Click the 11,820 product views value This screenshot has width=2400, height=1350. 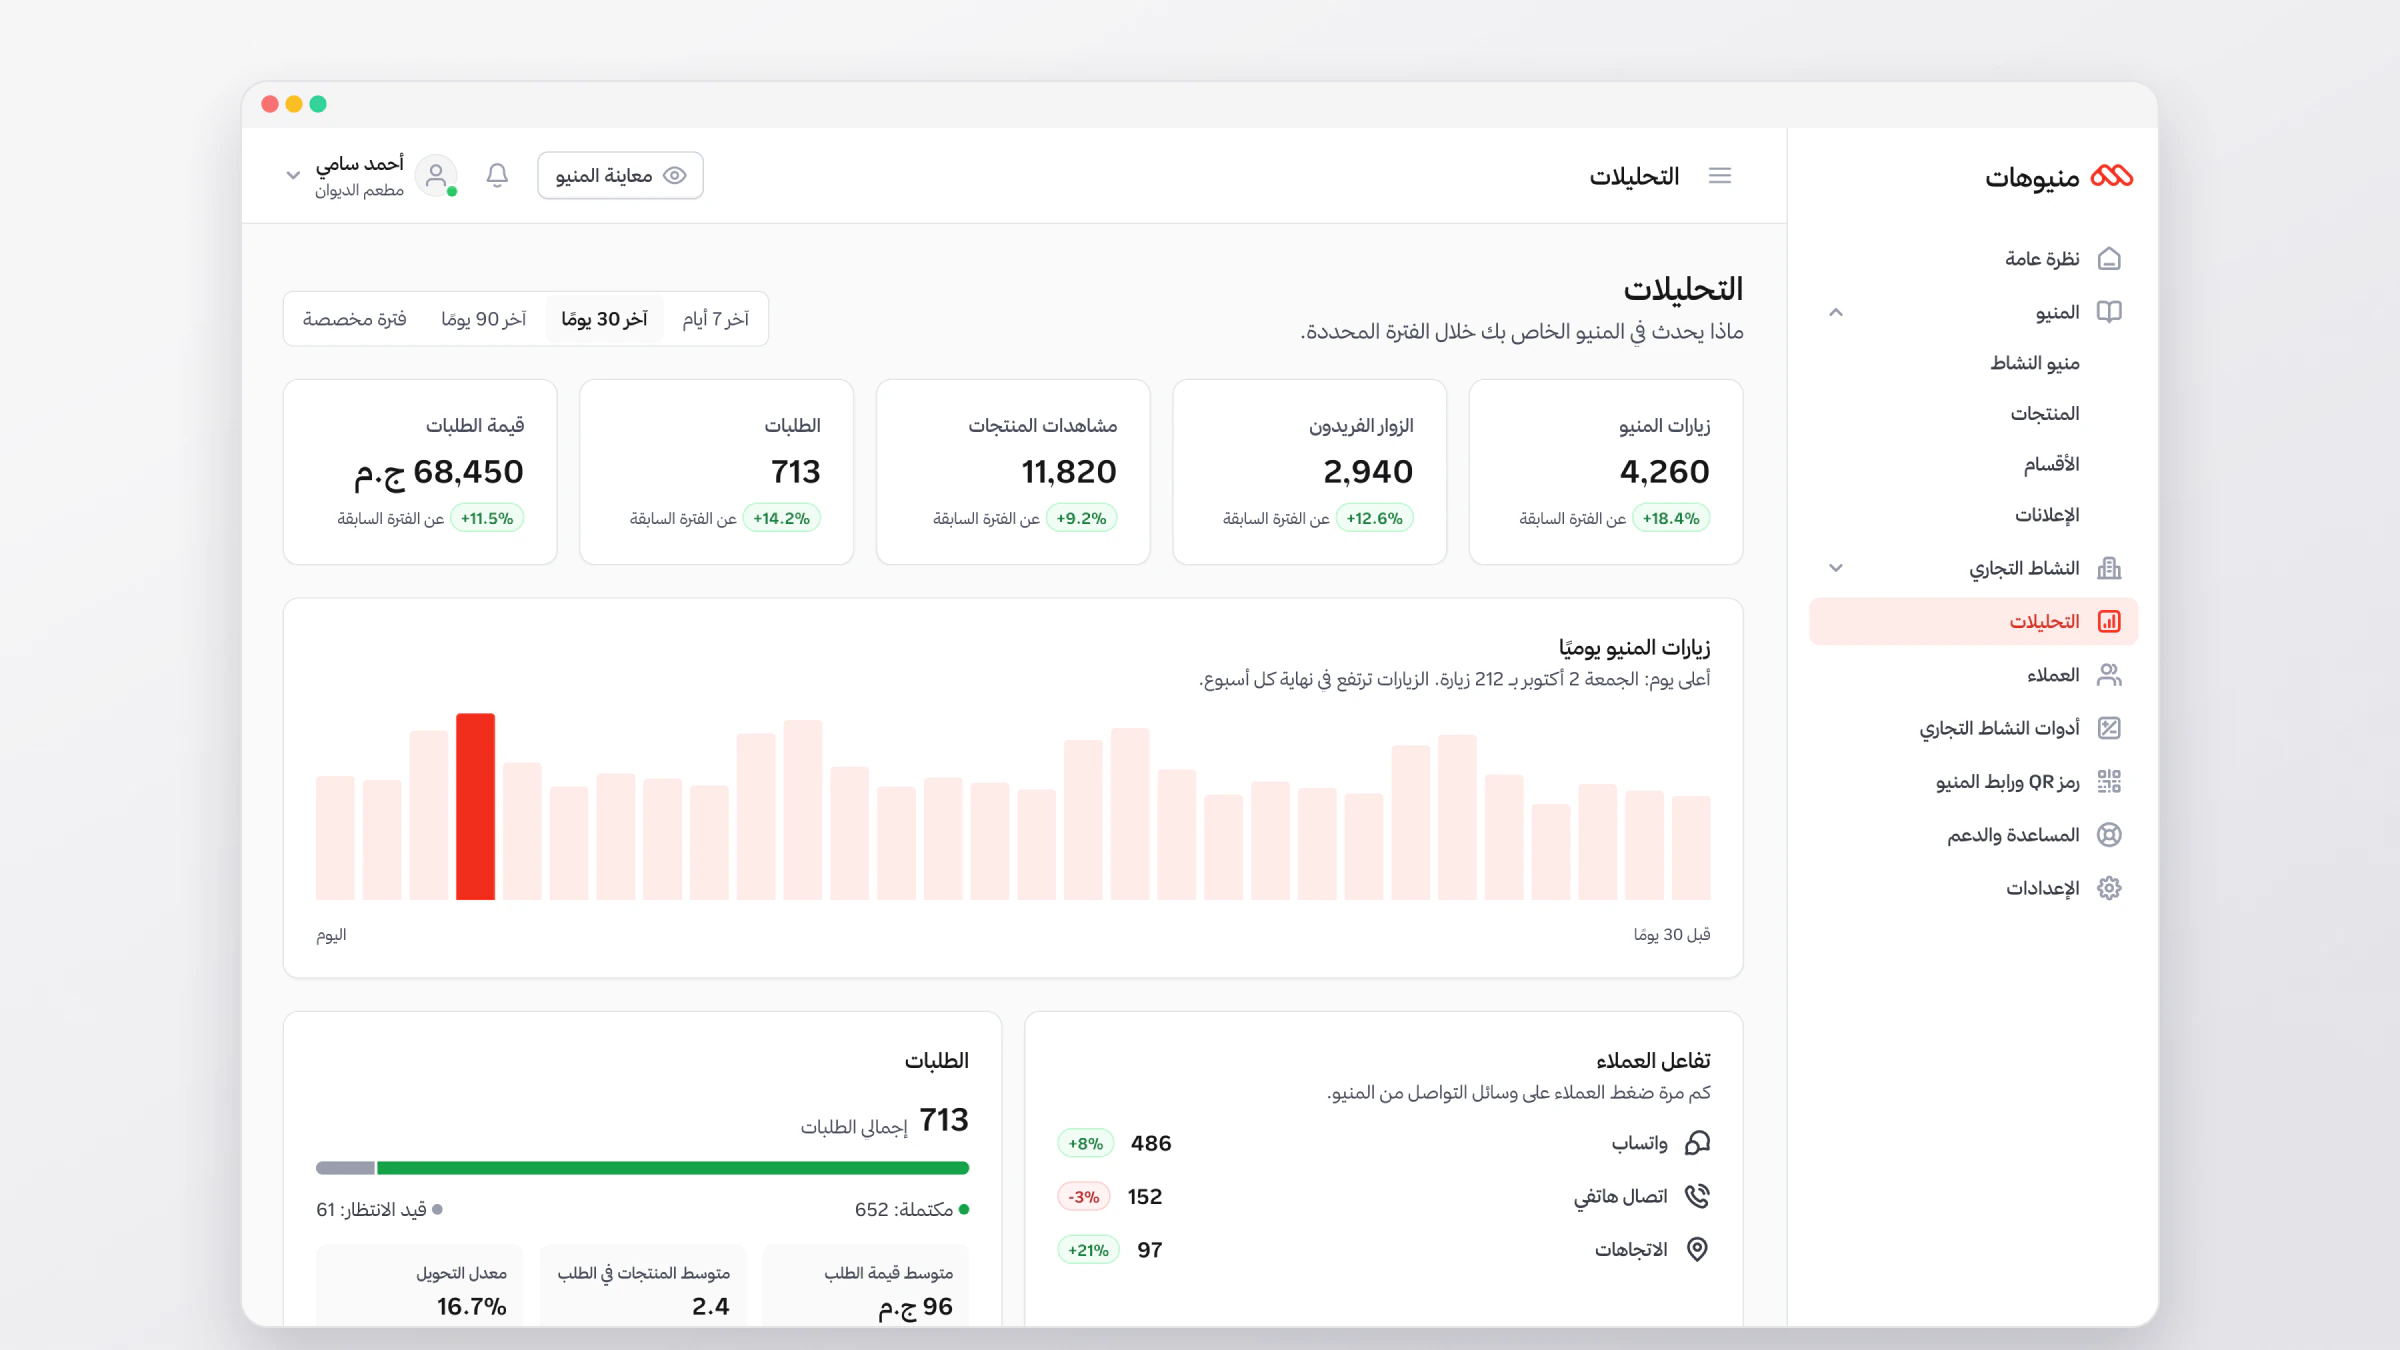click(x=1068, y=472)
